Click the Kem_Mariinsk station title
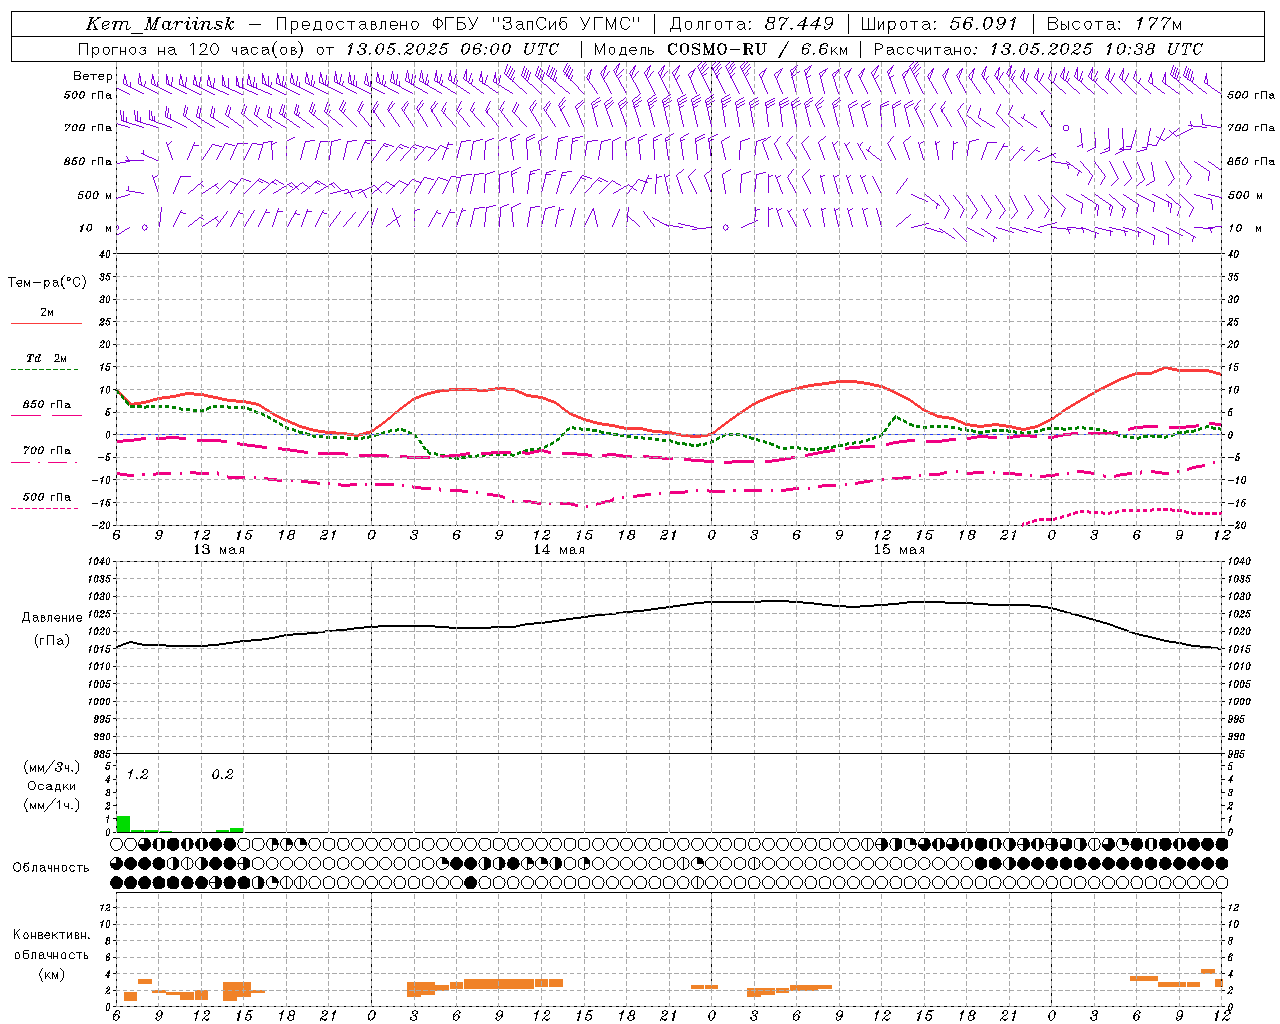The width and height of the screenshot is (1280, 1024). (160, 24)
